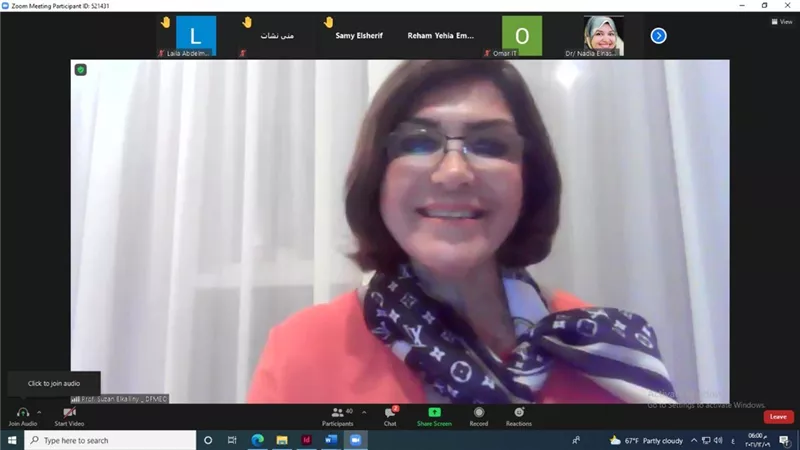Open InDesign from the taskbar
The image size is (800, 450).
tap(306, 440)
